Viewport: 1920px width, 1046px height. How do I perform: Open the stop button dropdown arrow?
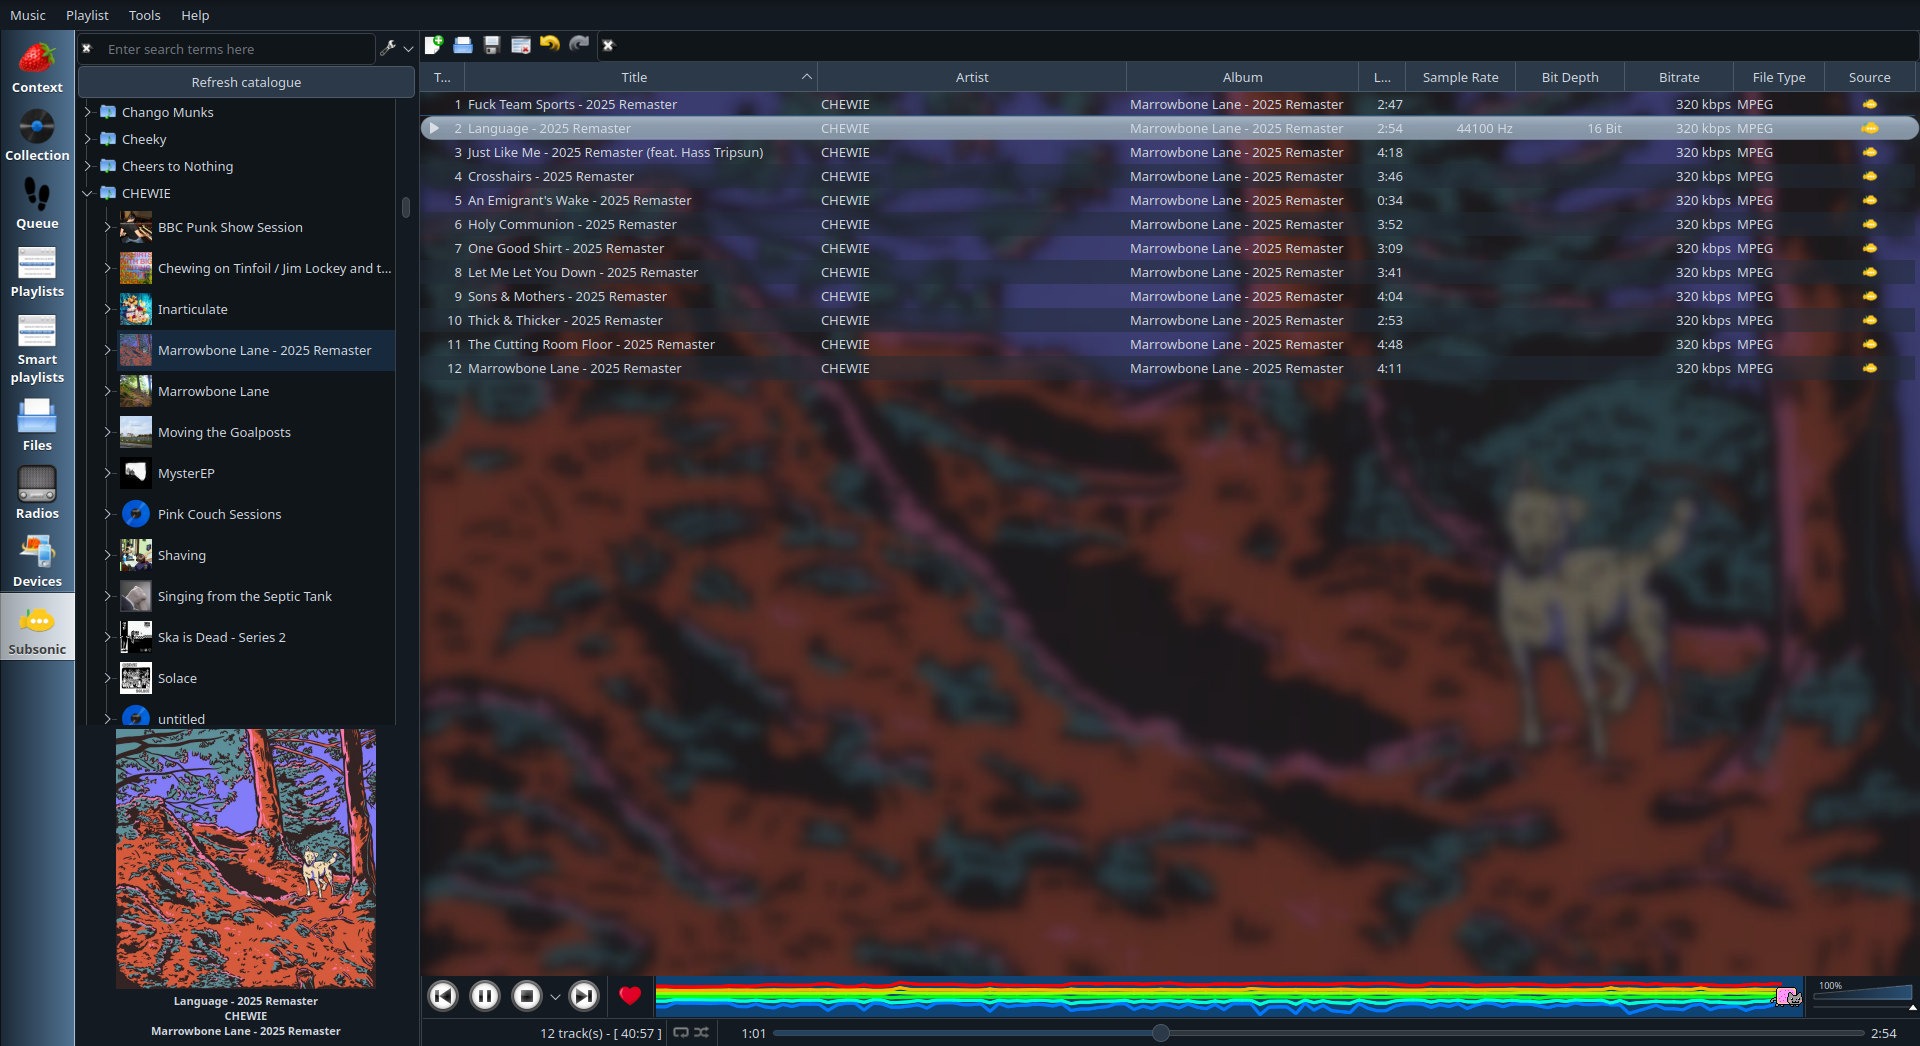pos(555,996)
